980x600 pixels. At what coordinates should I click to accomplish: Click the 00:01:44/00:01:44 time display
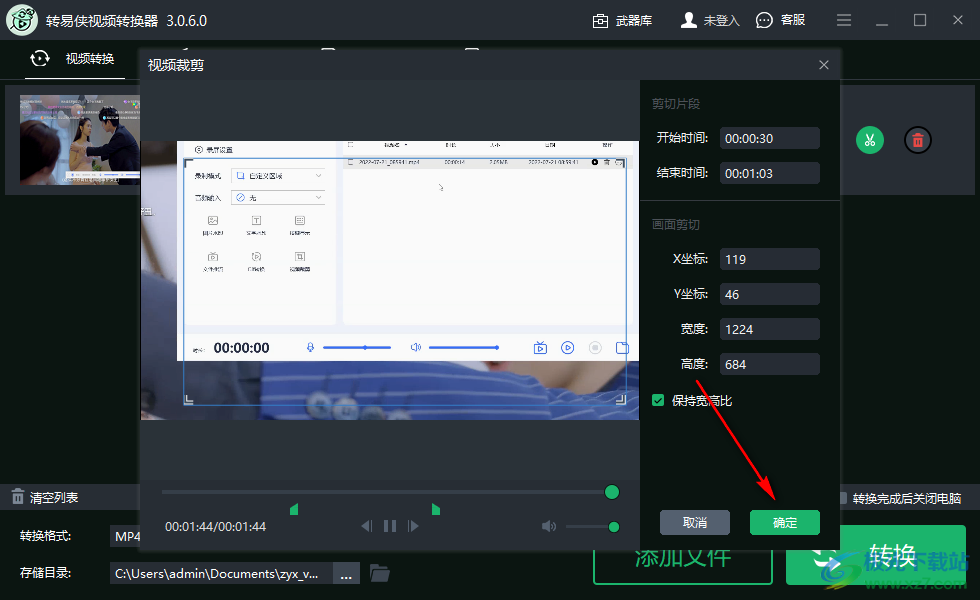(215, 527)
